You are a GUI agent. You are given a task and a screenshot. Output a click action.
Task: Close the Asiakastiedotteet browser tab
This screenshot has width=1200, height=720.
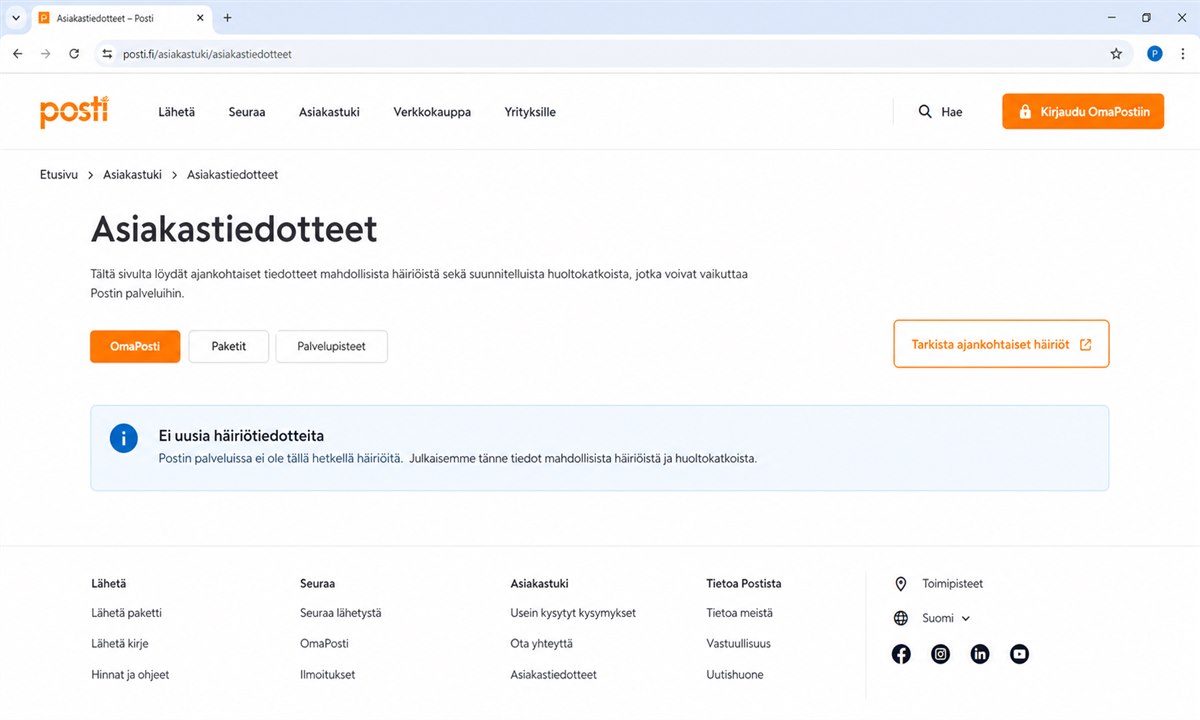199,18
